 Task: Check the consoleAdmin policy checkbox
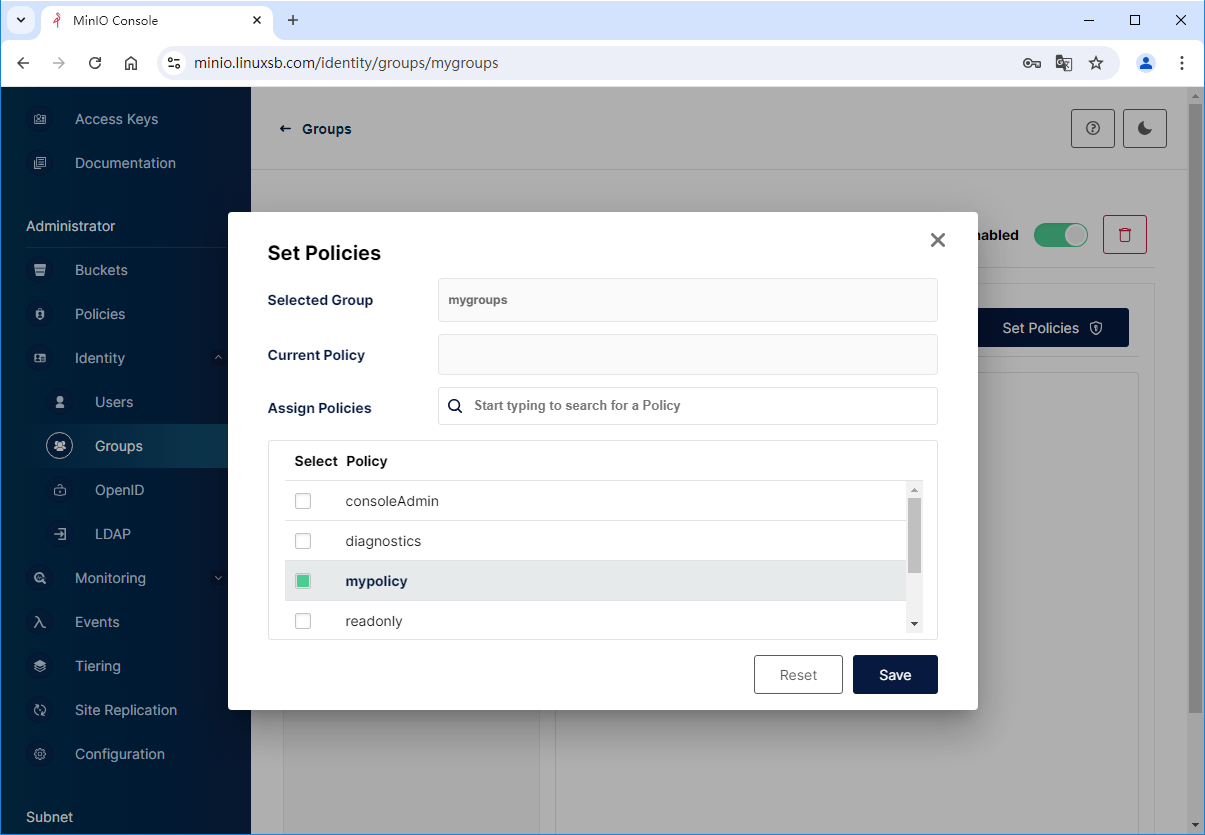303,501
